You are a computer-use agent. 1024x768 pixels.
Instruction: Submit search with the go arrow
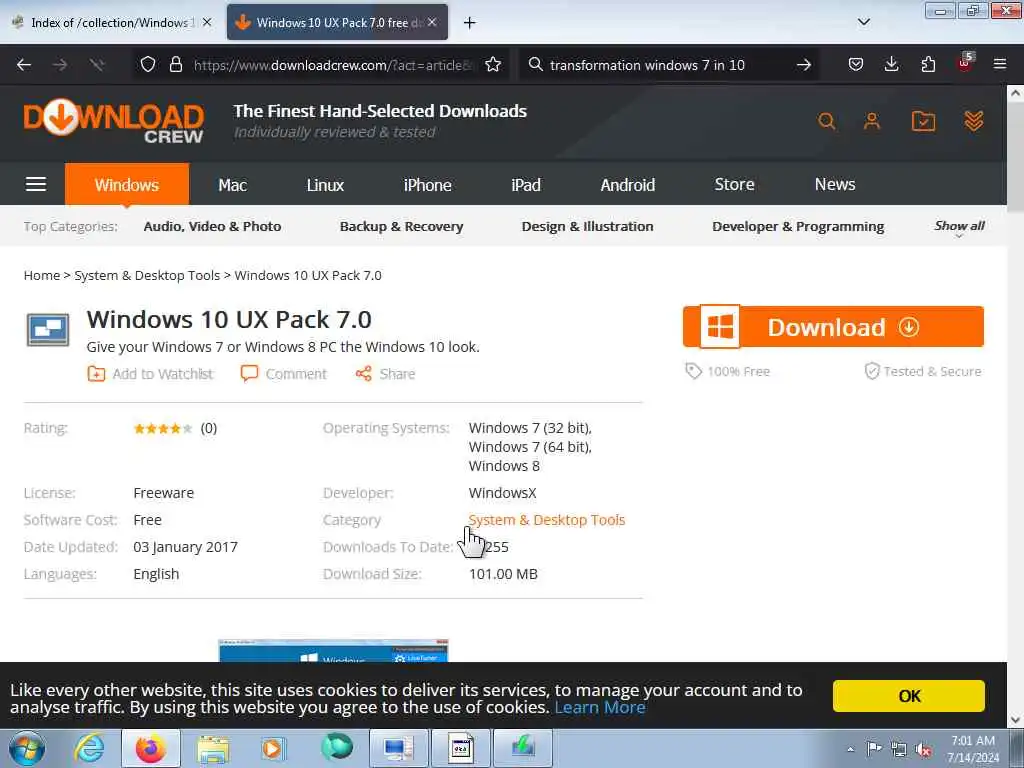(804, 65)
